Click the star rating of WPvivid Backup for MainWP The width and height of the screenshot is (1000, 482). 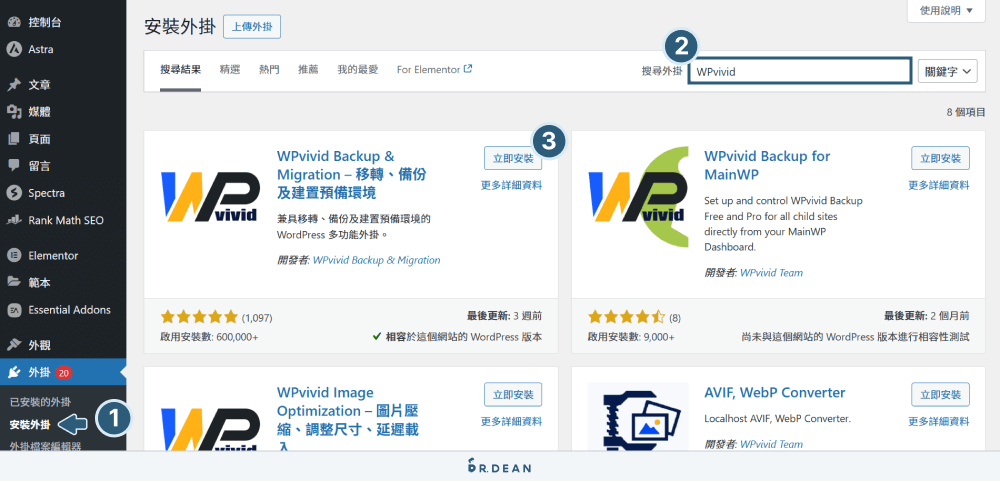coord(626,317)
